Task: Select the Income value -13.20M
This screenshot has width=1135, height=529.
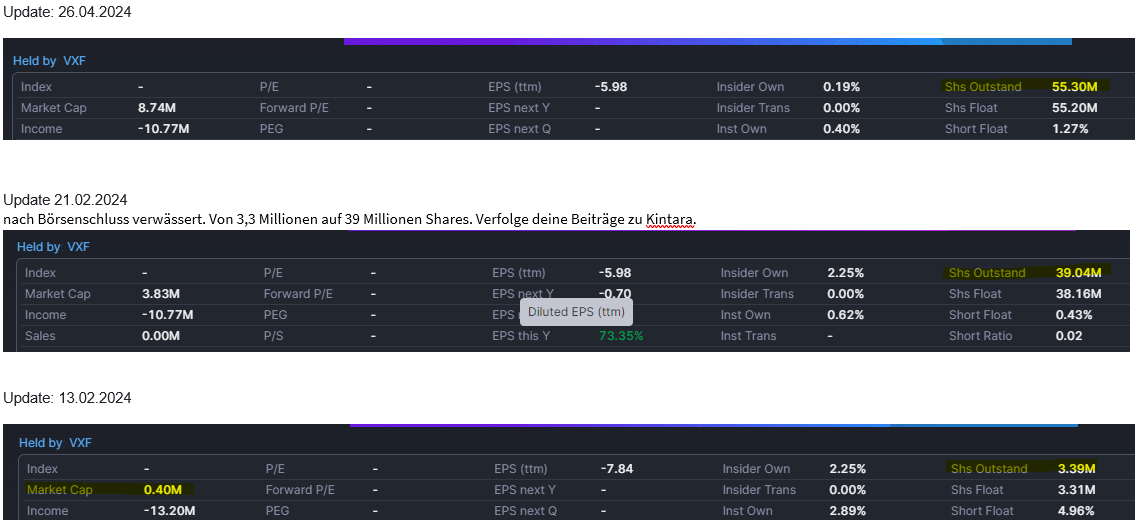Action: [x=170, y=511]
